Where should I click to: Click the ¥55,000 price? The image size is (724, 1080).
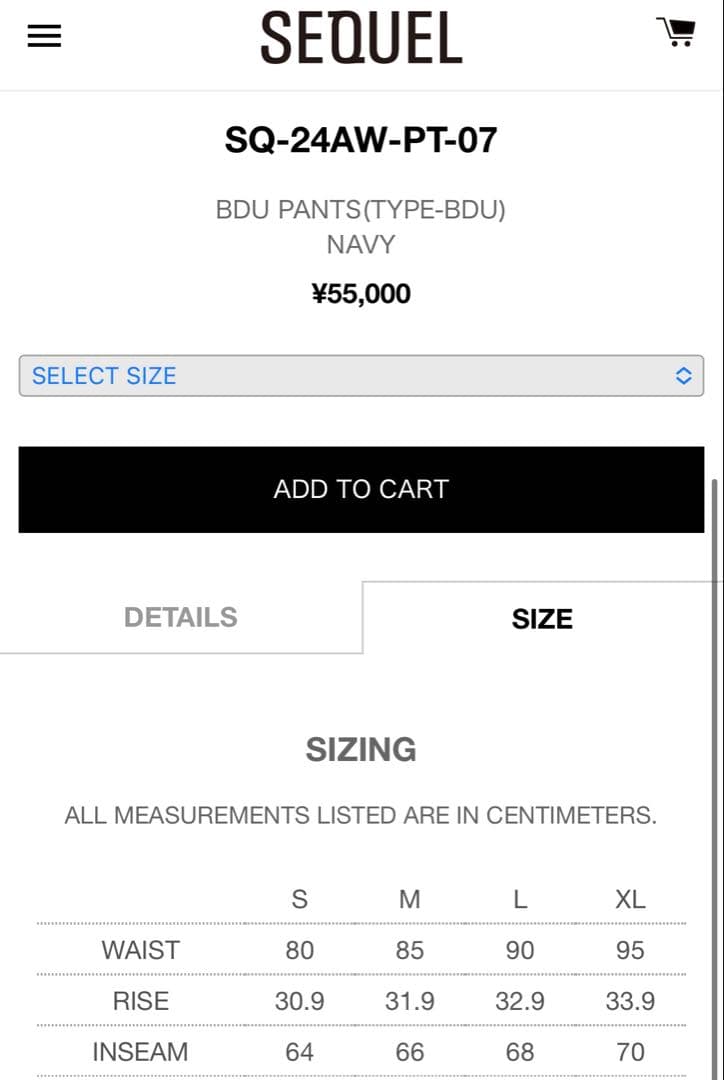(361, 294)
